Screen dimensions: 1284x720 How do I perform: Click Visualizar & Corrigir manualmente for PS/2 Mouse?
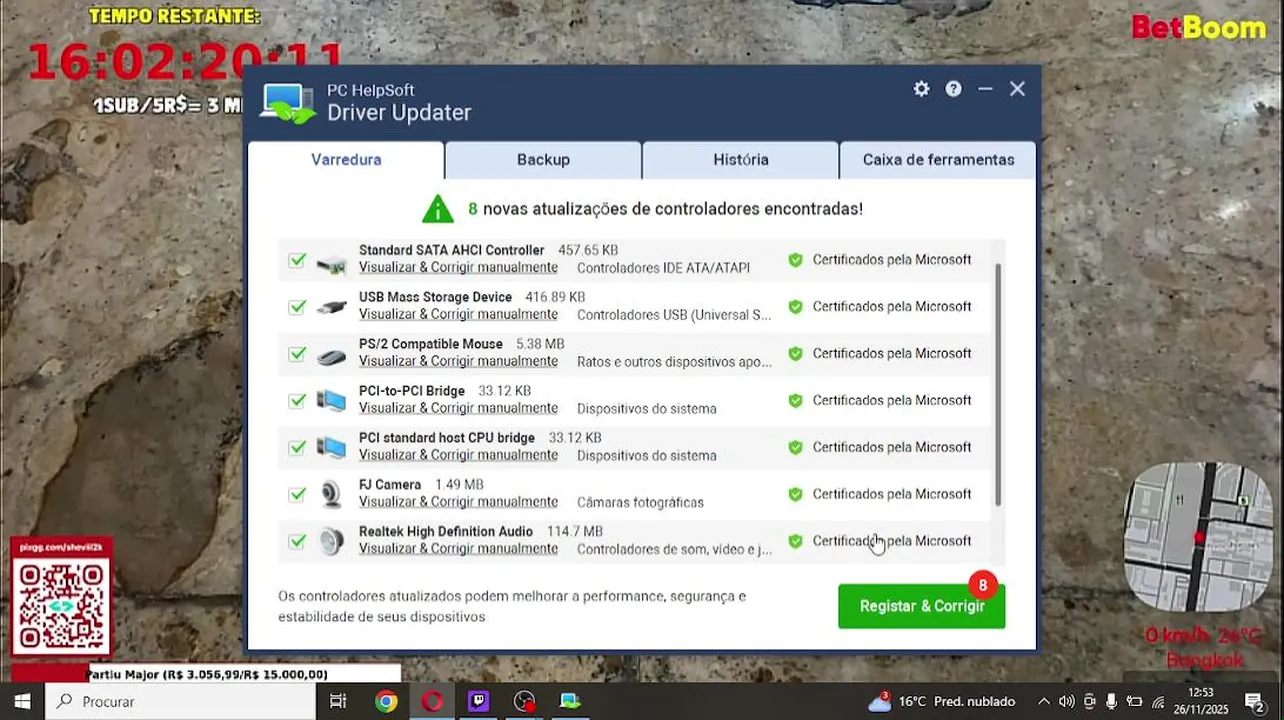[x=458, y=362]
